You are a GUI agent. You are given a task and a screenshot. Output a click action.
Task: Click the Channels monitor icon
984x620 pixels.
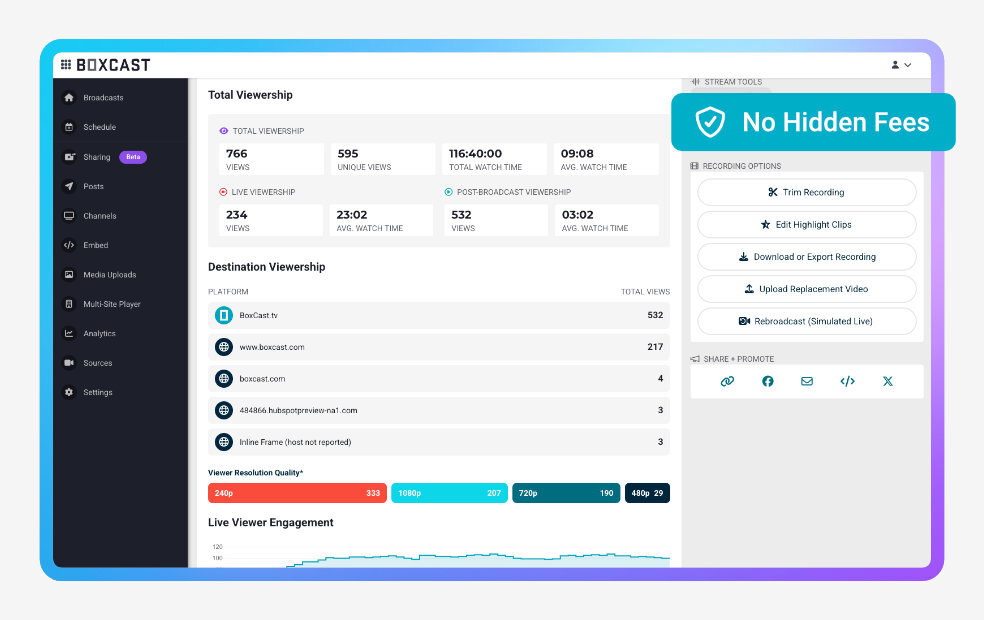tap(69, 216)
